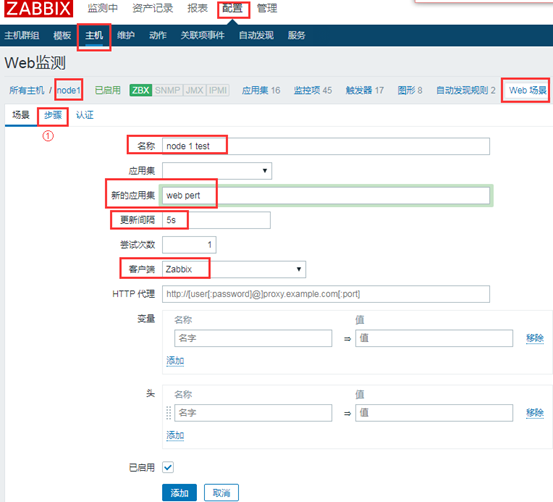Click the 取消 cancel button
Viewport: 553px width, 502px height.
pos(221,492)
